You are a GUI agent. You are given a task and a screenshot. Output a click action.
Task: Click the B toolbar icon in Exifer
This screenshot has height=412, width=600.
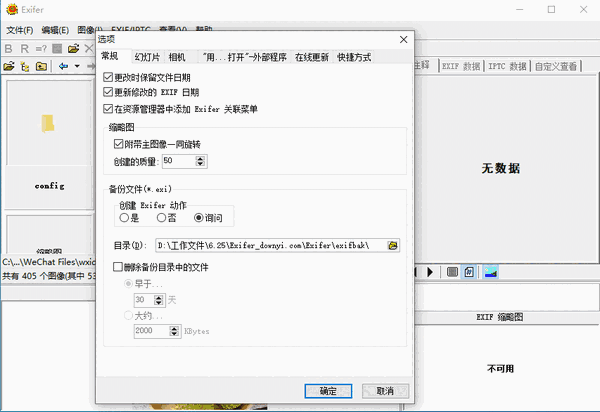[x=8, y=49]
